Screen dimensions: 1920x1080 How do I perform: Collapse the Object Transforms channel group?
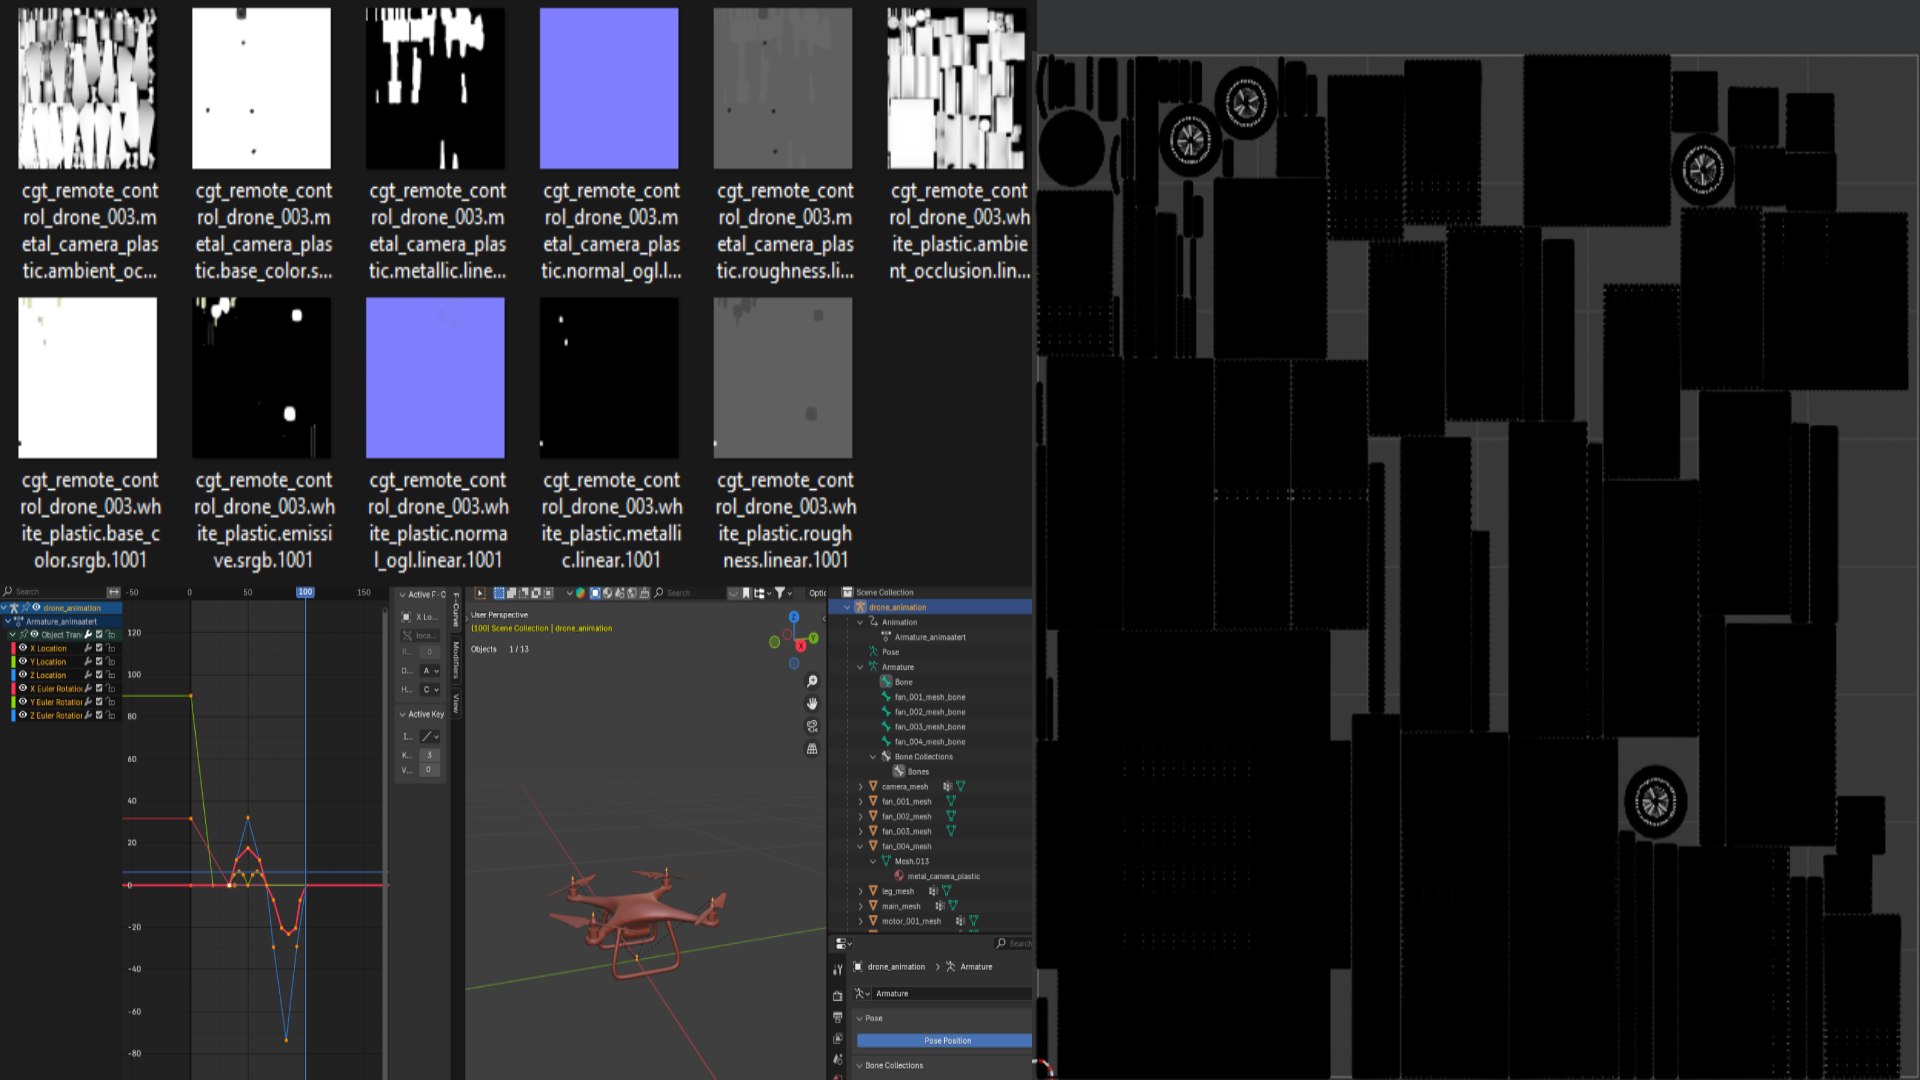[13, 634]
